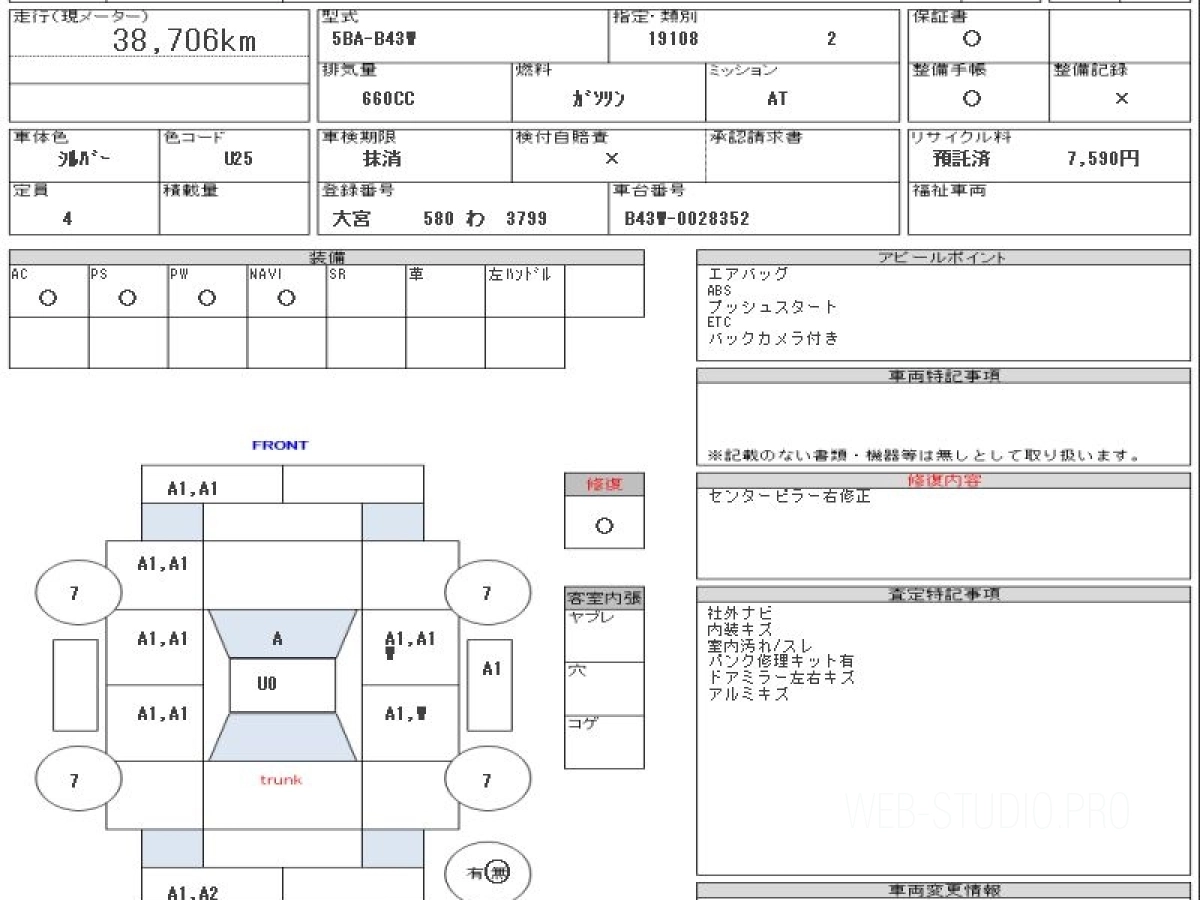Select registration number 大宮 580 わ 3799

[439, 218]
